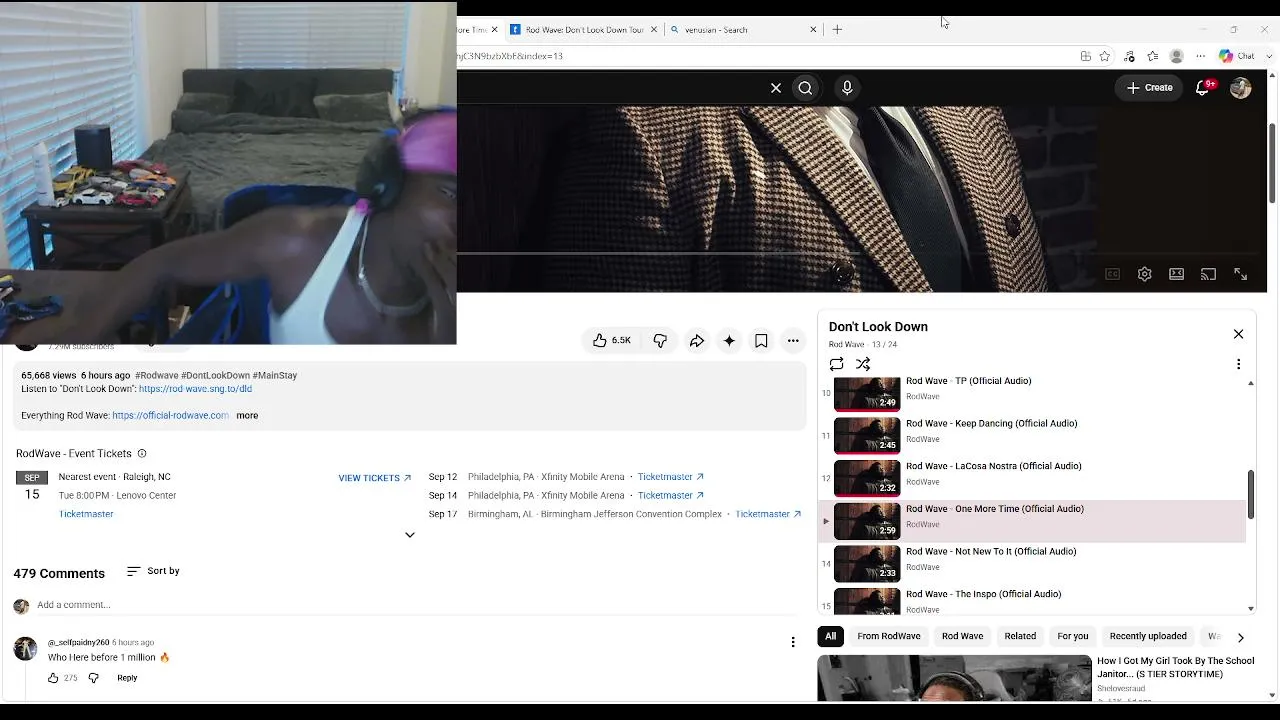The image size is (1280, 720).
Task: Cast the video to a TV
Action: (1208, 274)
